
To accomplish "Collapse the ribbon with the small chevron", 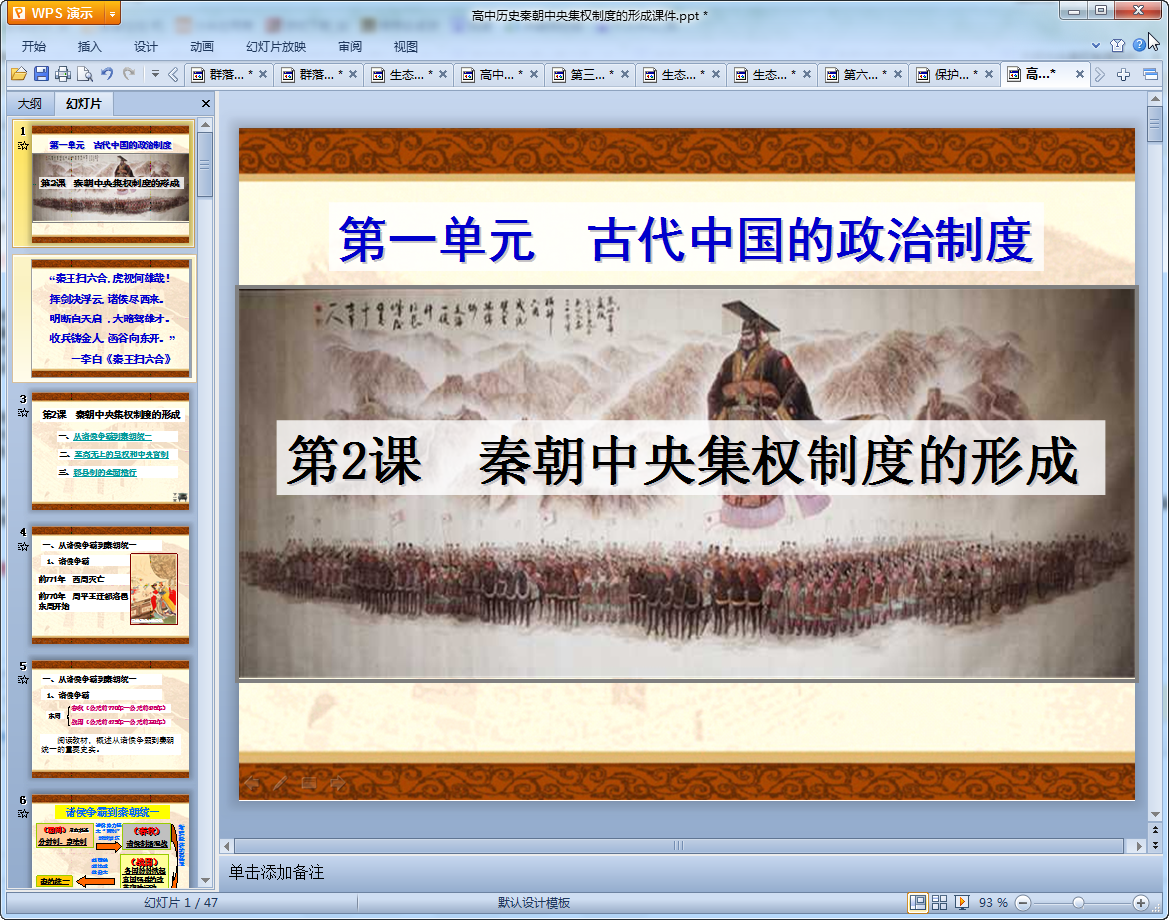I will (1096, 45).
